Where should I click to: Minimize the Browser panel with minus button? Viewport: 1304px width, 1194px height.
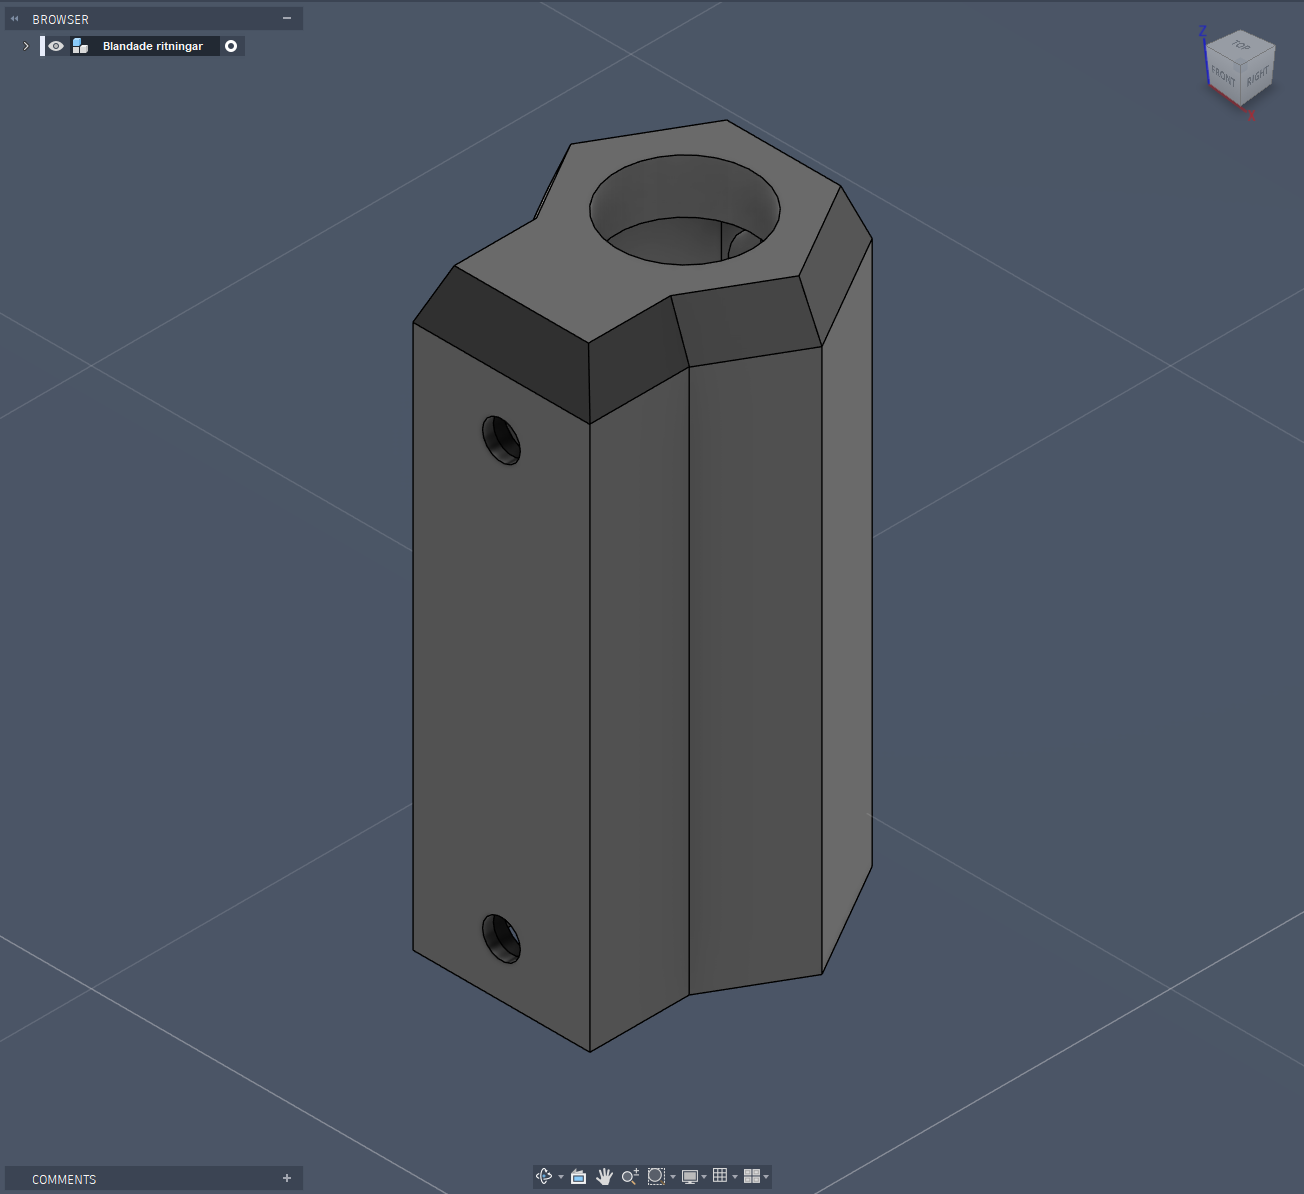click(287, 18)
